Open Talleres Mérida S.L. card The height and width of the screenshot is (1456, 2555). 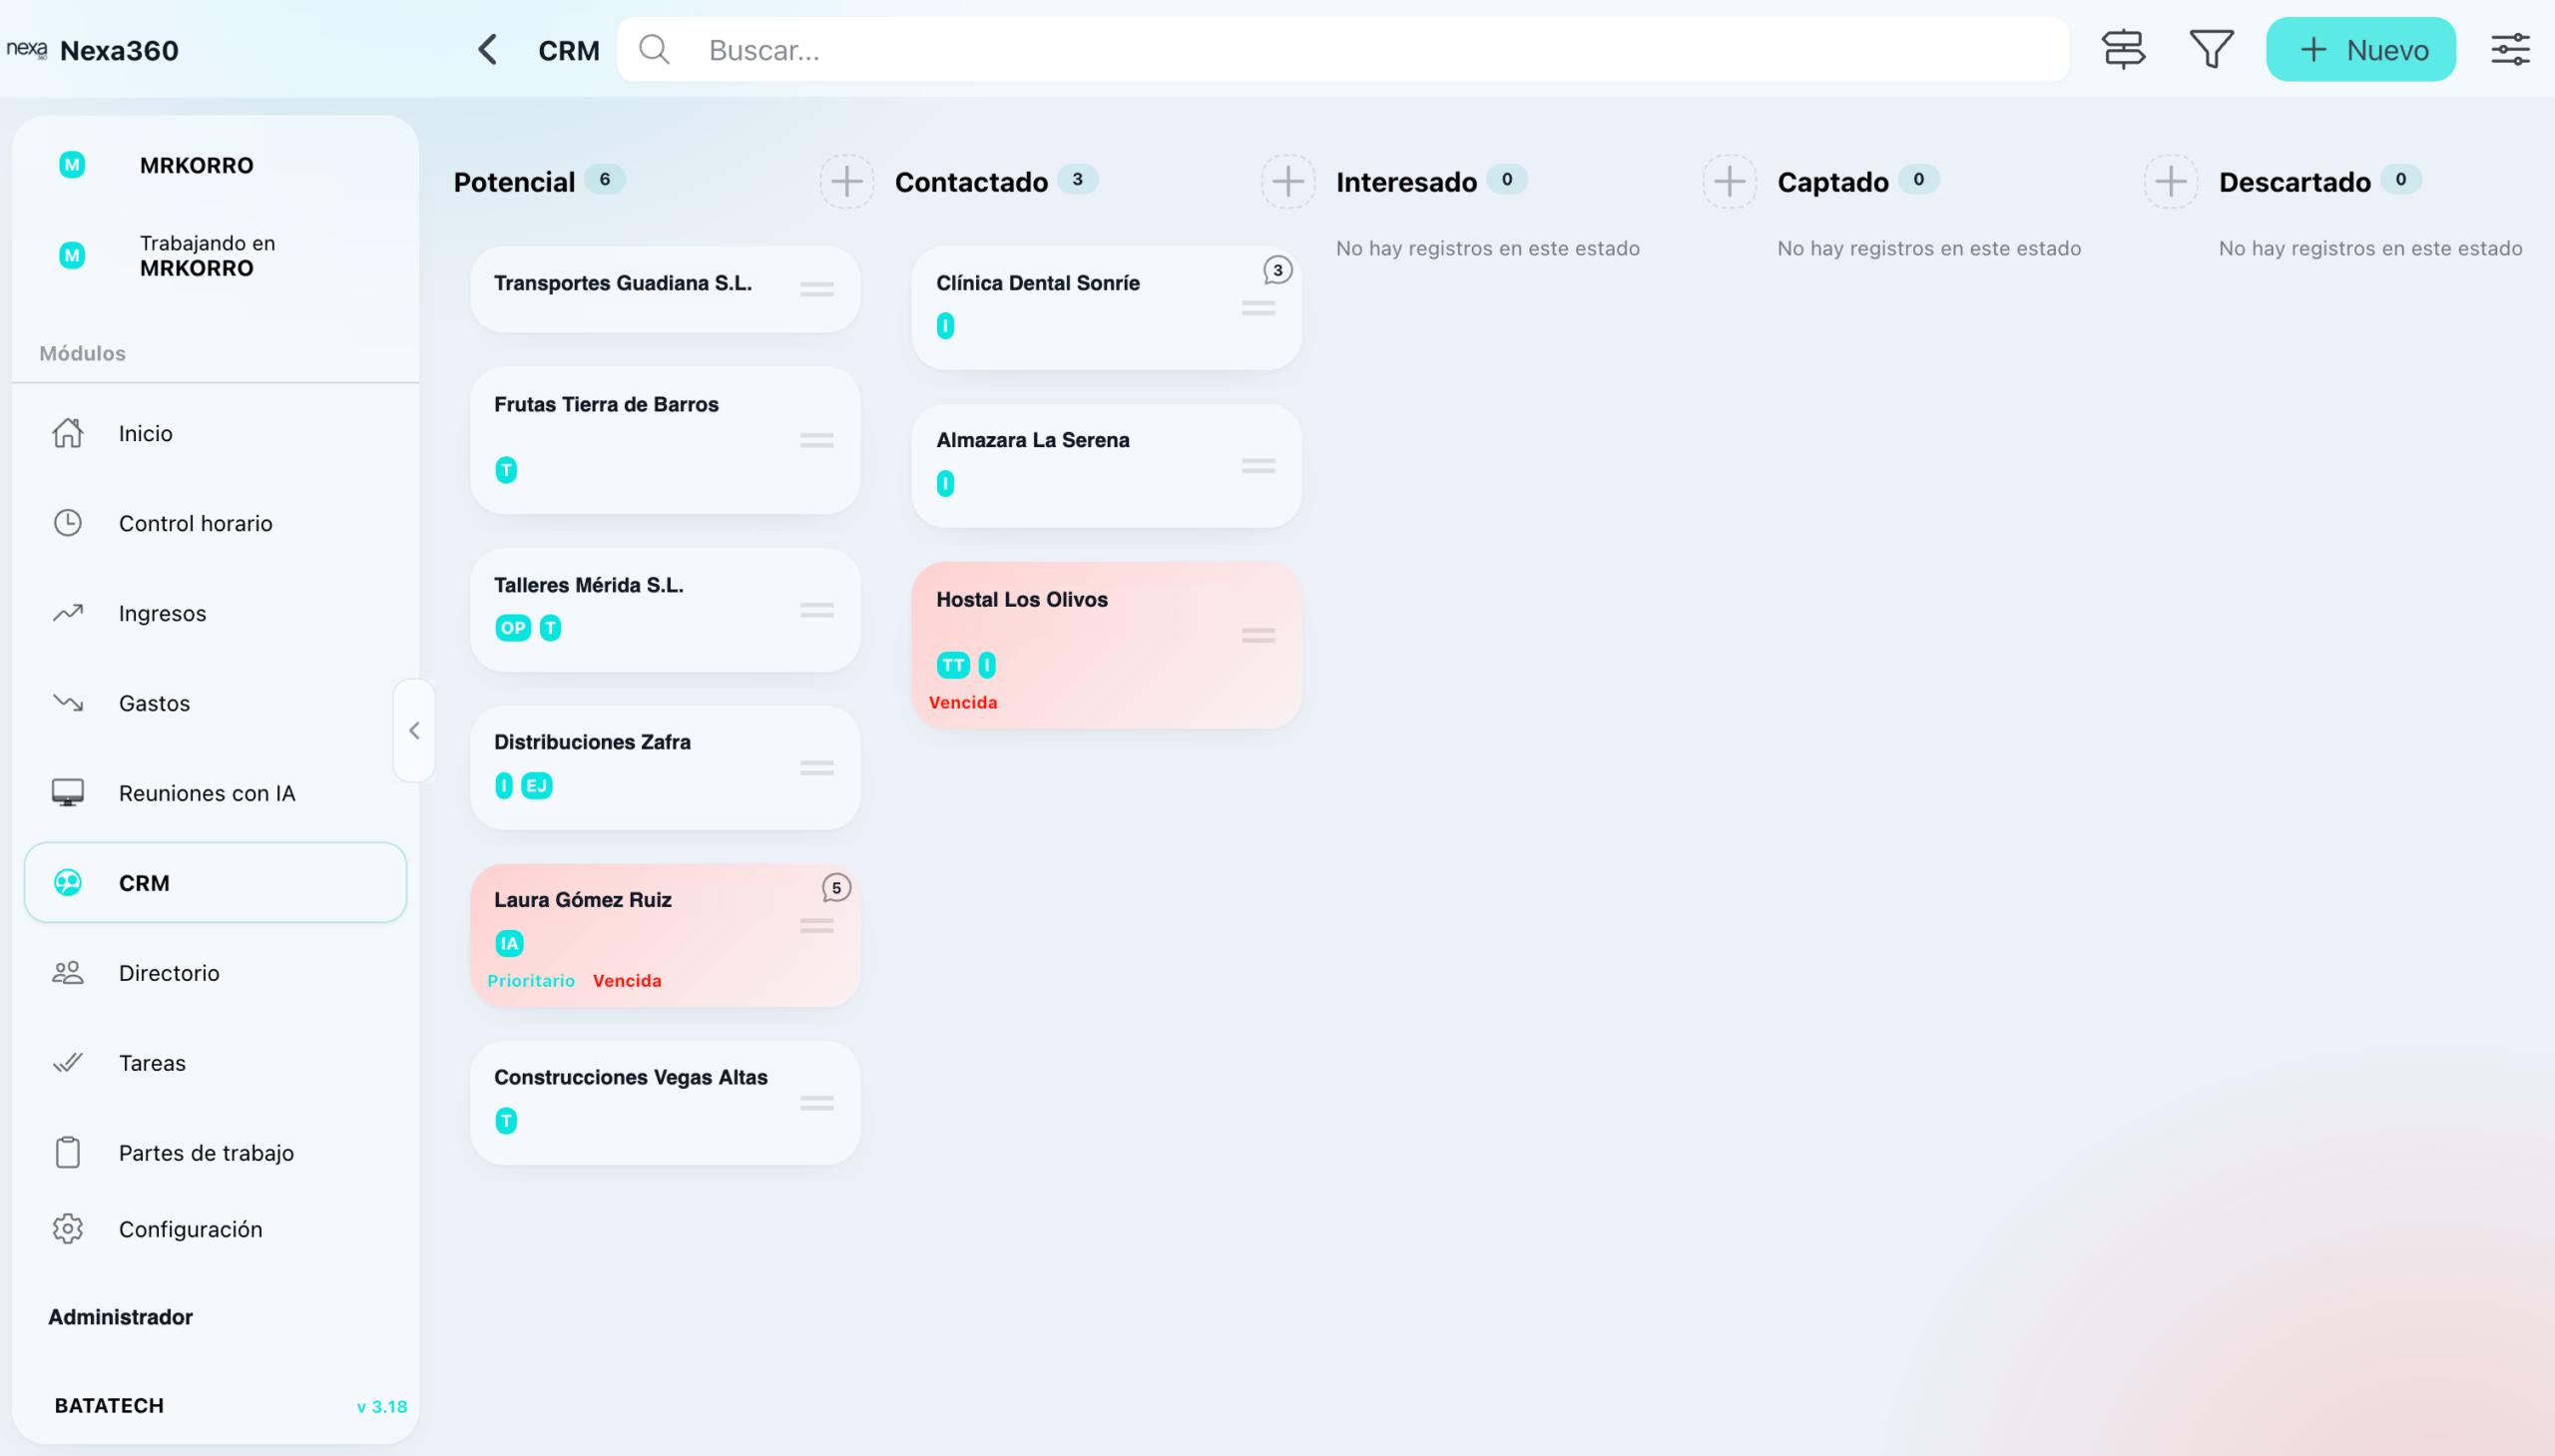665,609
